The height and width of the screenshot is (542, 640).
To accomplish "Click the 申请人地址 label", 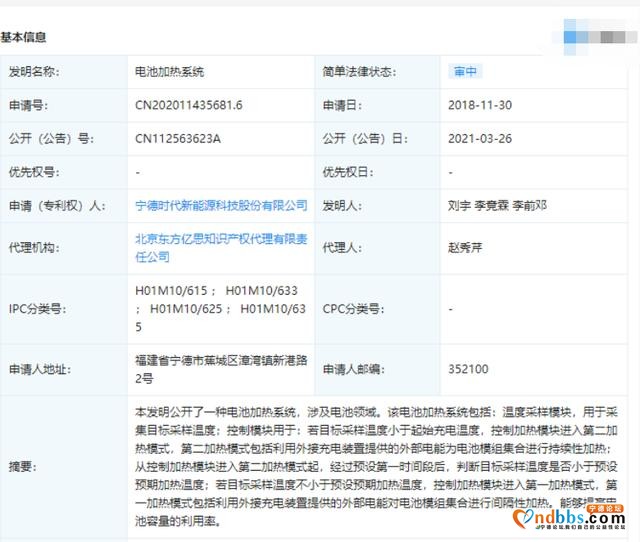I will (x=40, y=369).
